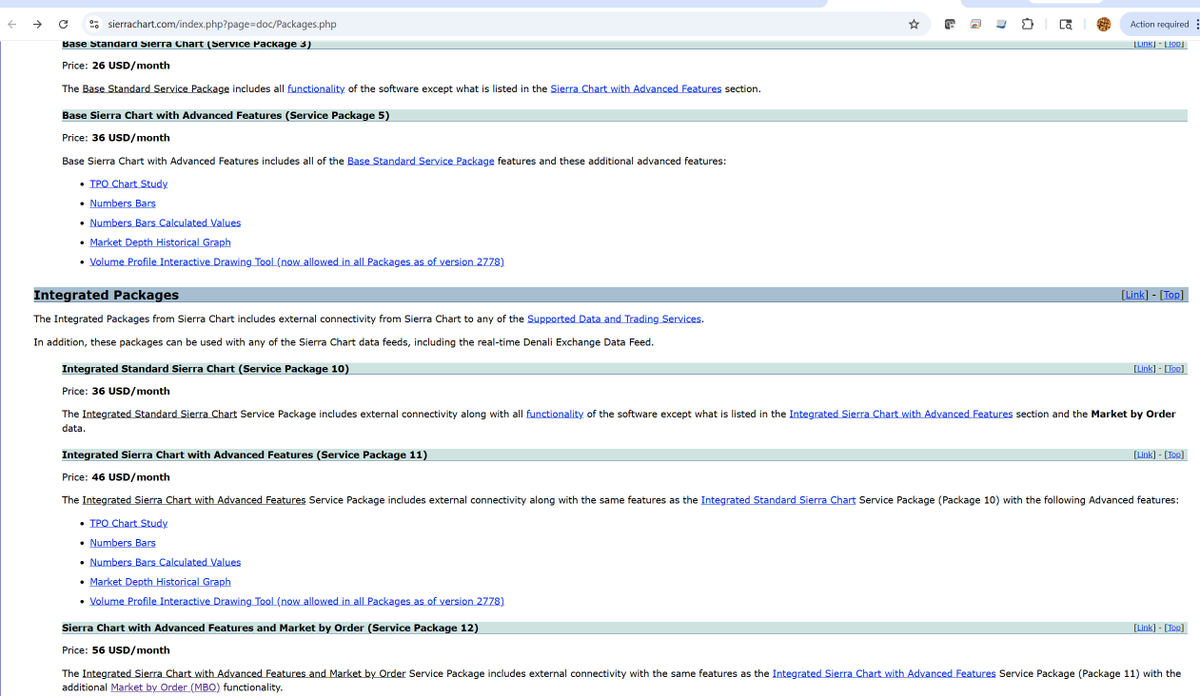1200x696 pixels.
Task: Click heading 'Base Sierra Chart with Advanced Features (Service Package 5)'
Action: point(226,115)
